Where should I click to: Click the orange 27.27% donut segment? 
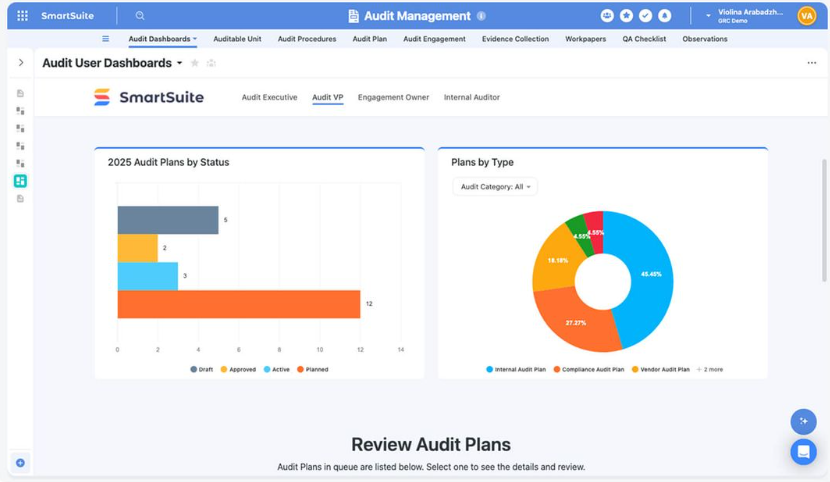tap(574, 322)
